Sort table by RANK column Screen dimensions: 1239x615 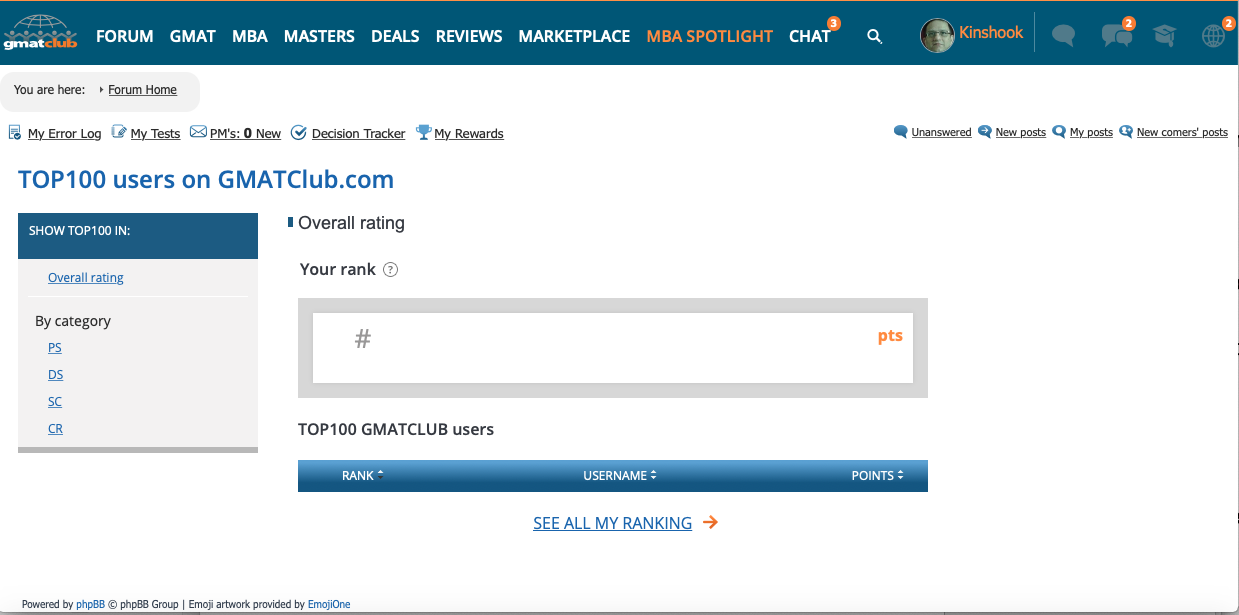point(363,475)
